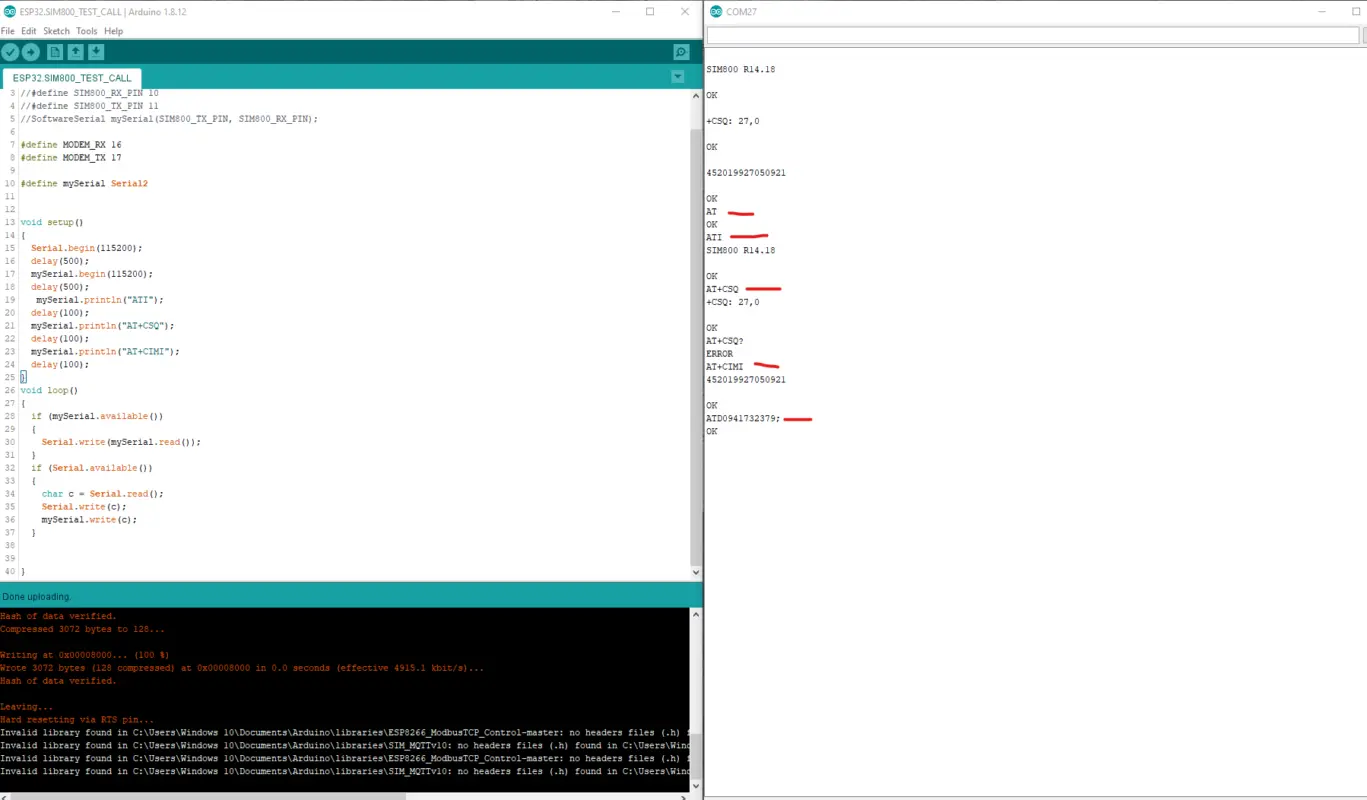Click the Save sketch toolbar icon
The image size is (1367, 800).
[96, 52]
